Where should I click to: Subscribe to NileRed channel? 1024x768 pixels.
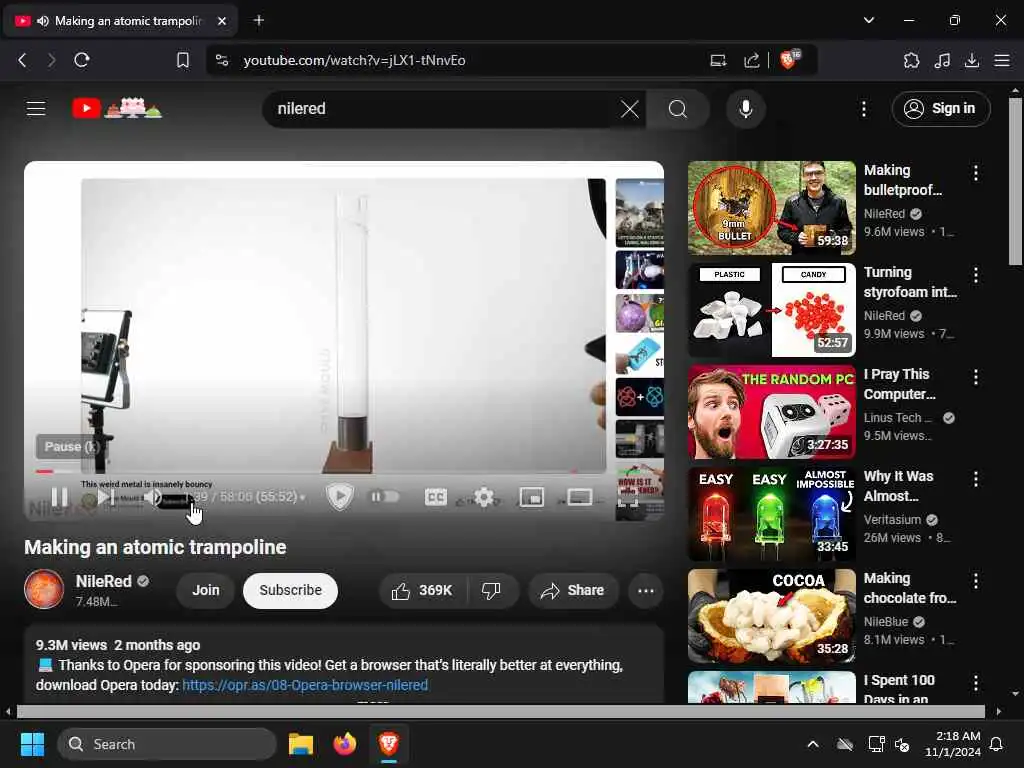point(291,590)
